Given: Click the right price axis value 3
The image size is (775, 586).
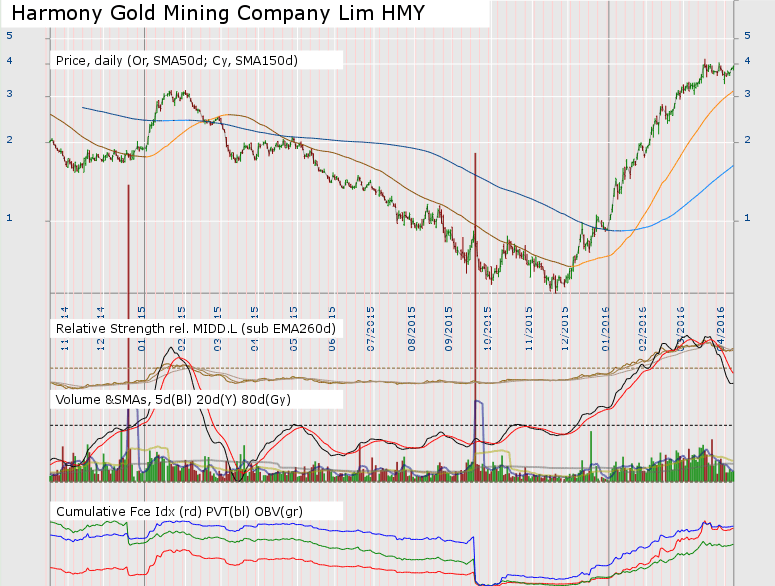Looking at the screenshot, I should pos(747,94).
